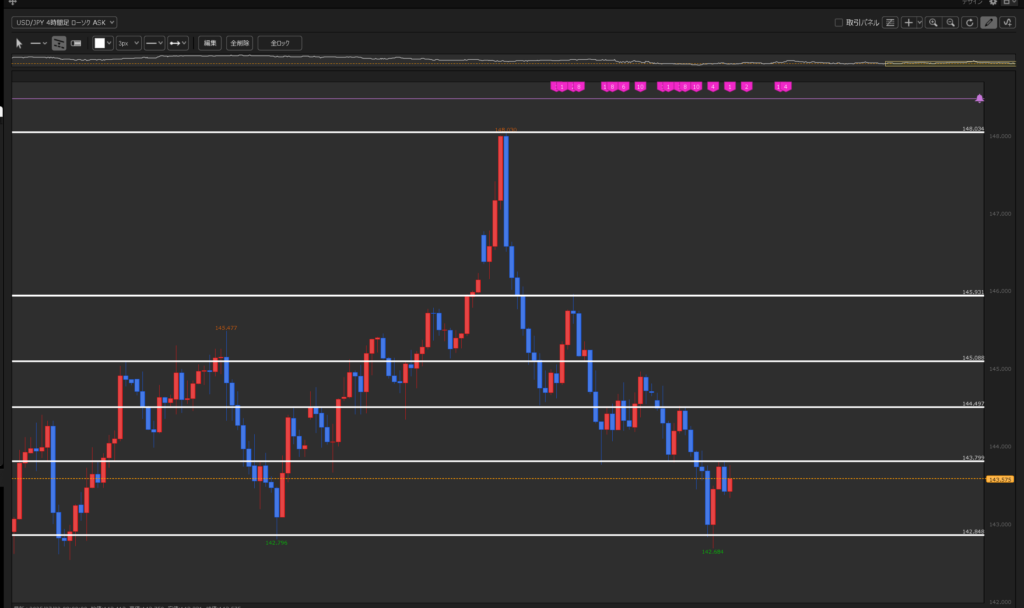Click the move handle icon at top left

click(x=12, y=3)
